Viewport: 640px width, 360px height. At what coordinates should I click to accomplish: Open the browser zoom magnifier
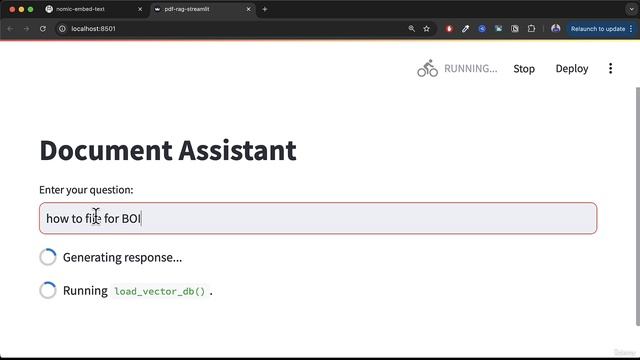[x=411, y=29]
